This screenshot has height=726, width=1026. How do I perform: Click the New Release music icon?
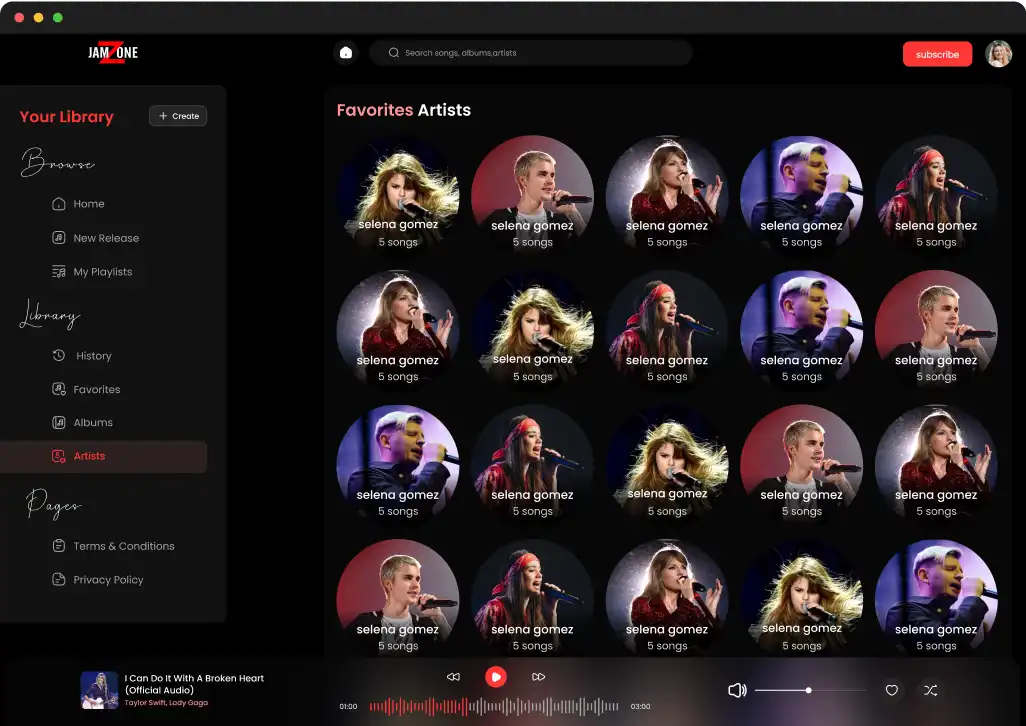pyautogui.click(x=58, y=237)
